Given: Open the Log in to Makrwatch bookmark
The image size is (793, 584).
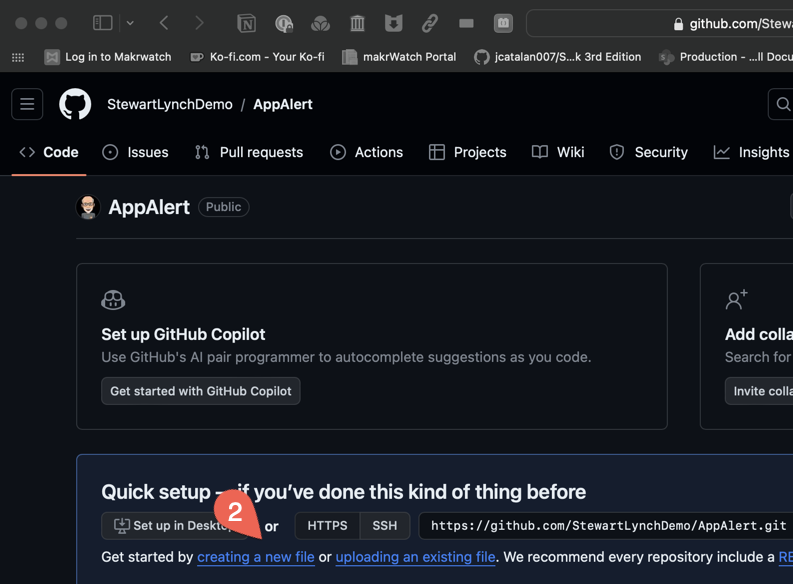Looking at the screenshot, I should (x=108, y=57).
